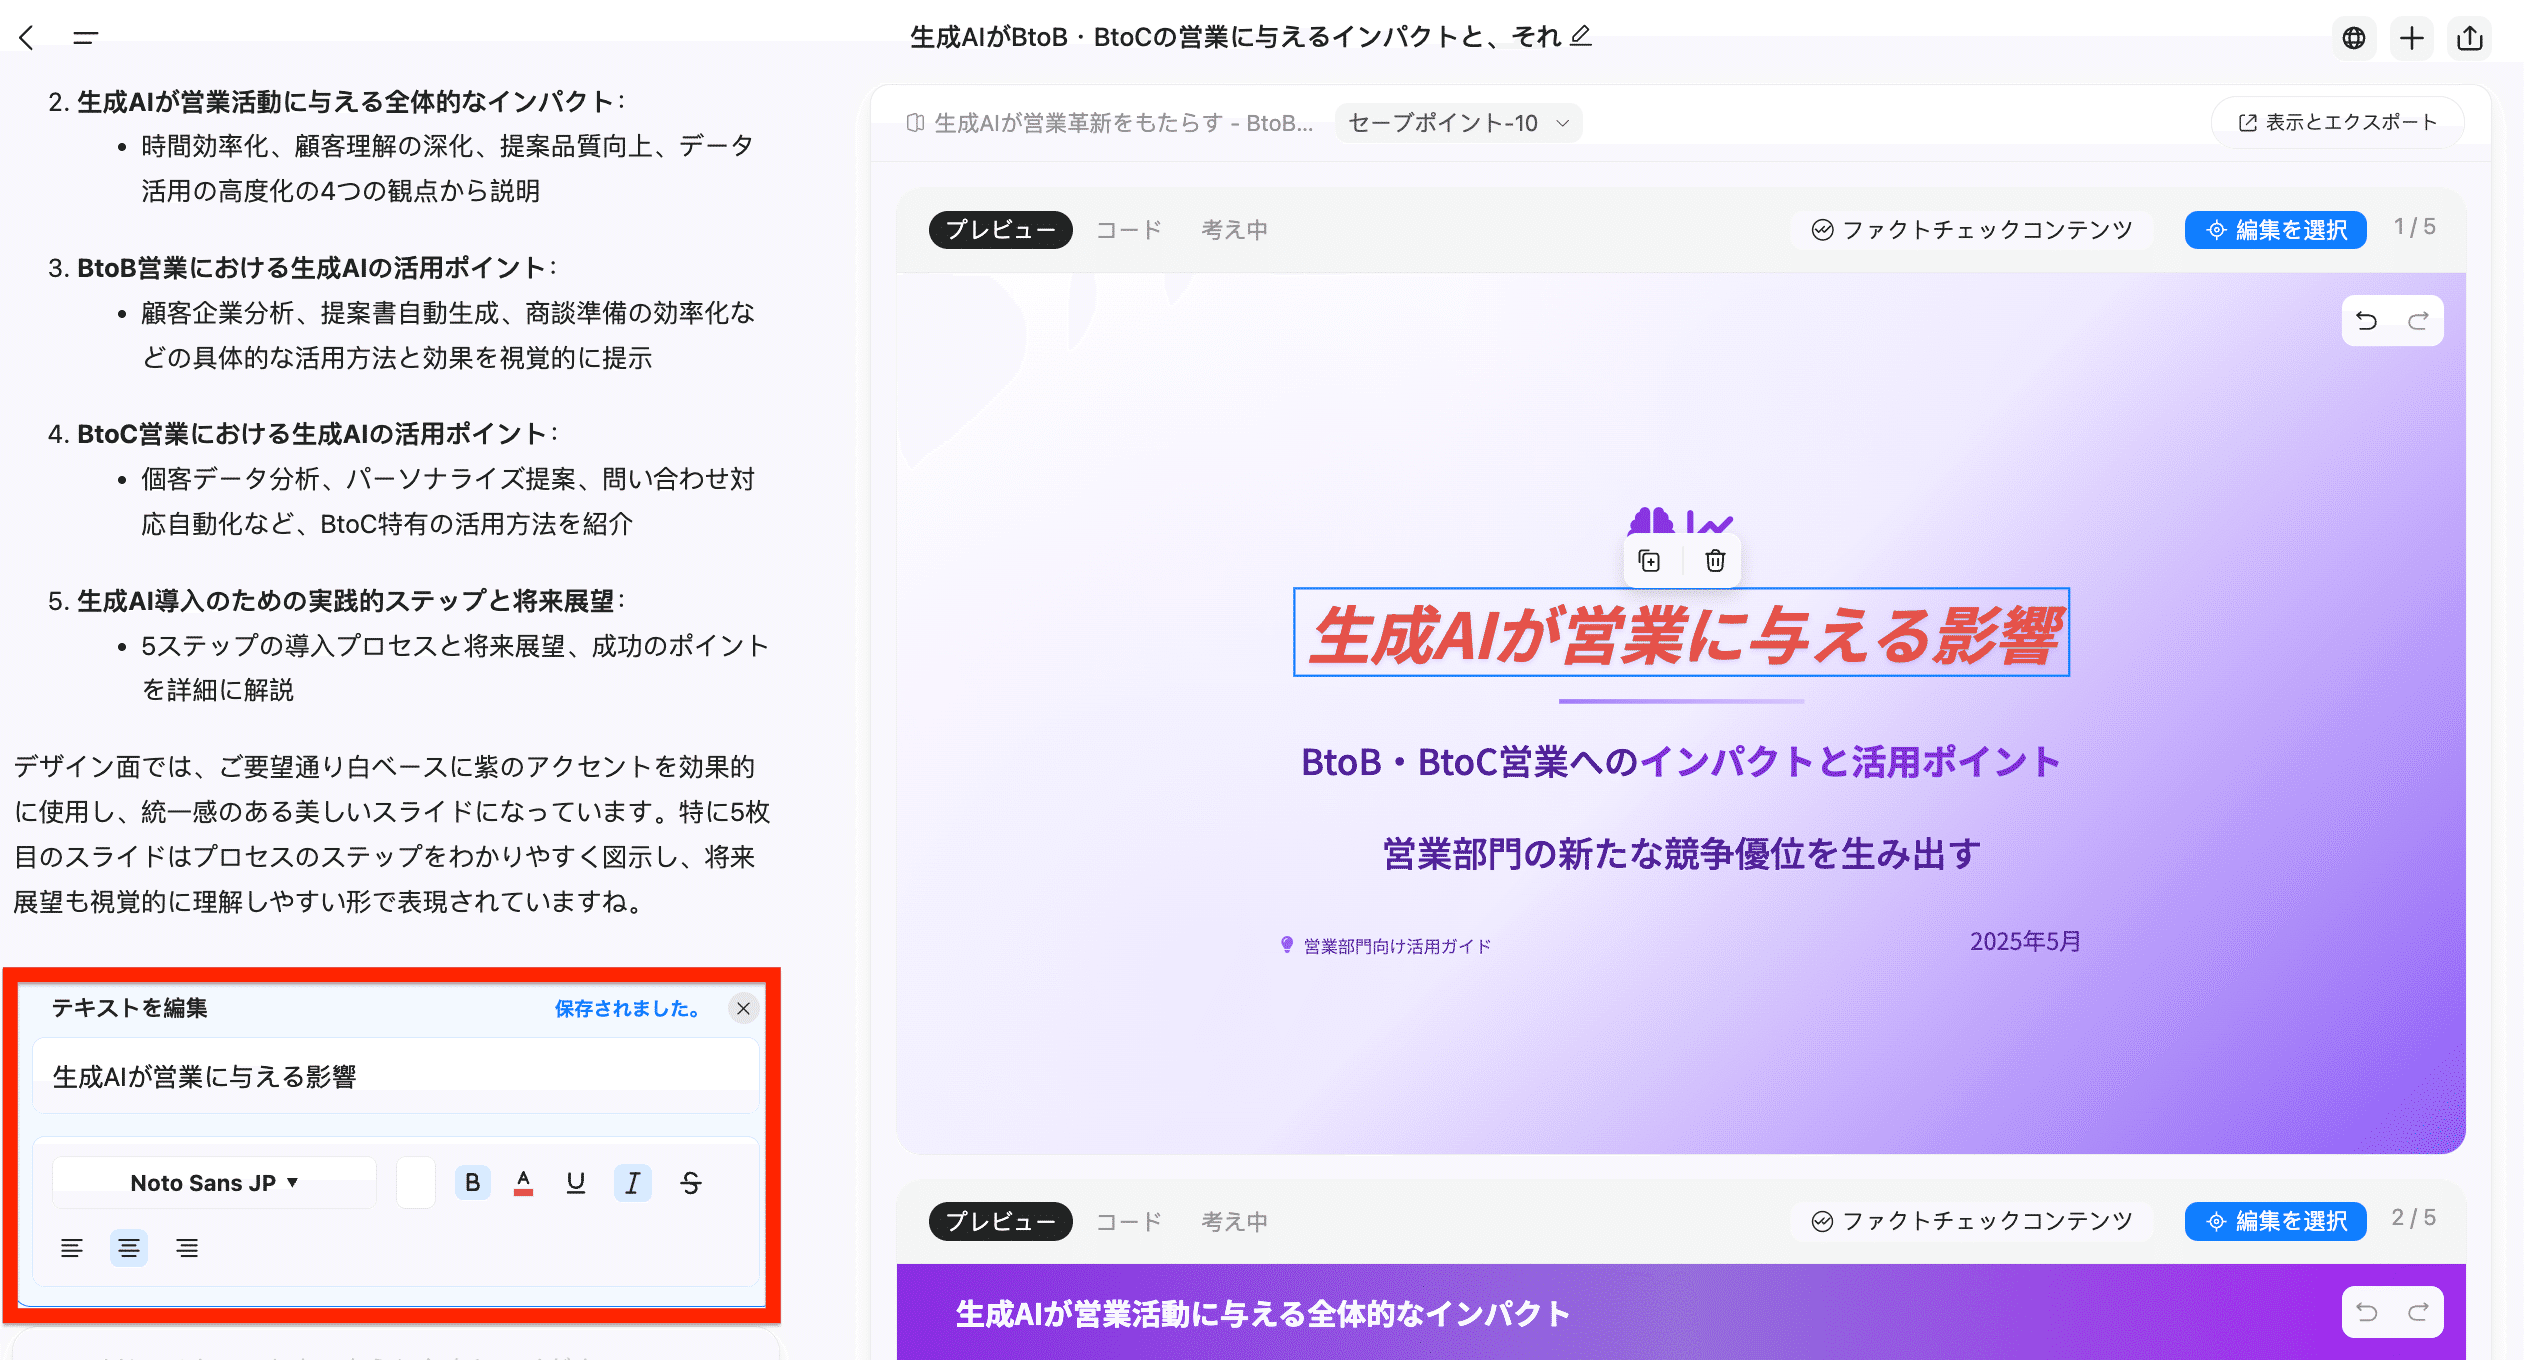Select subtitle BtoB・BtoC営業へのインパクトと活用ポイント
2524x1360 pixels.
tap(1681, 762)
